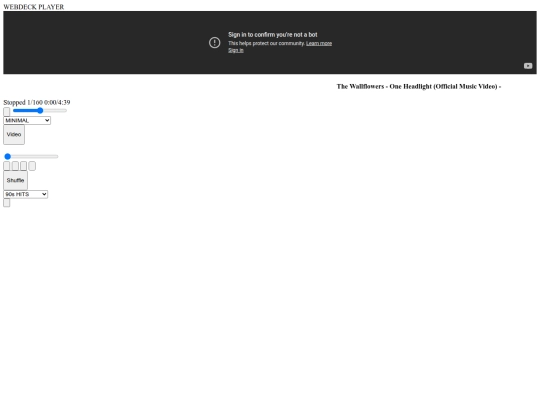Open the 90s HITS playlist dropdown
Viewport: 540px width, 405px height.
pos(25,194)
